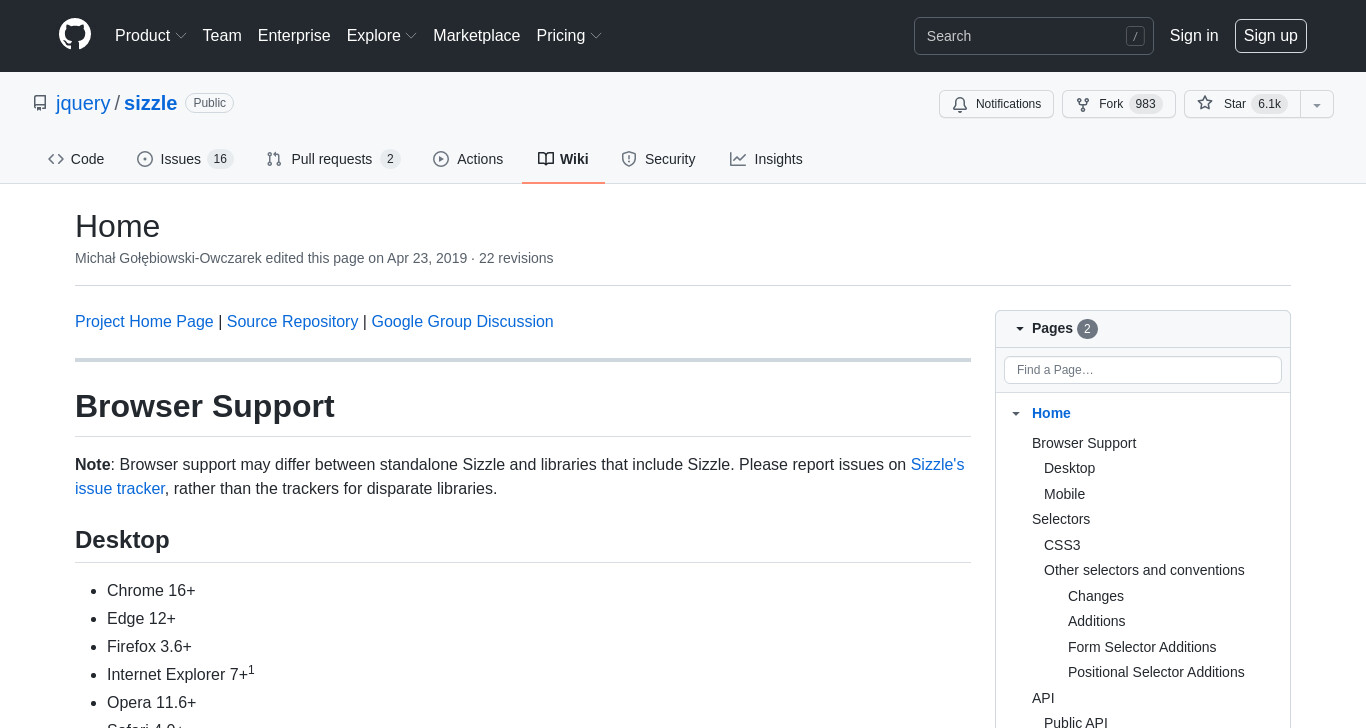Open the Product dropdown menu

click(151, 36)
